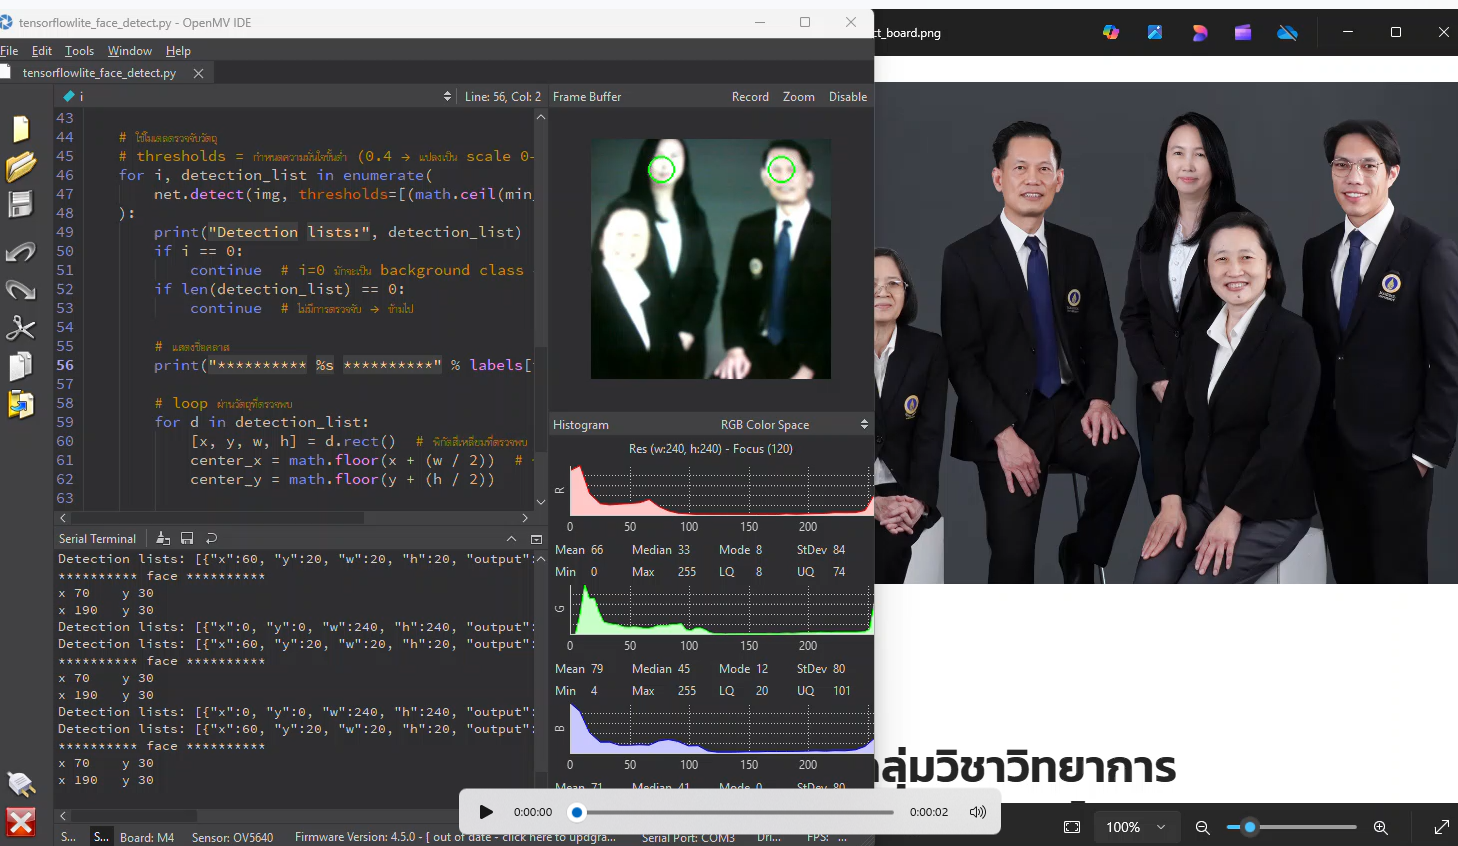Collapse the Serial Terminal with the chevron
Image resolution: width=1458 pixels, height=846 pixels.
coord(511,538)
